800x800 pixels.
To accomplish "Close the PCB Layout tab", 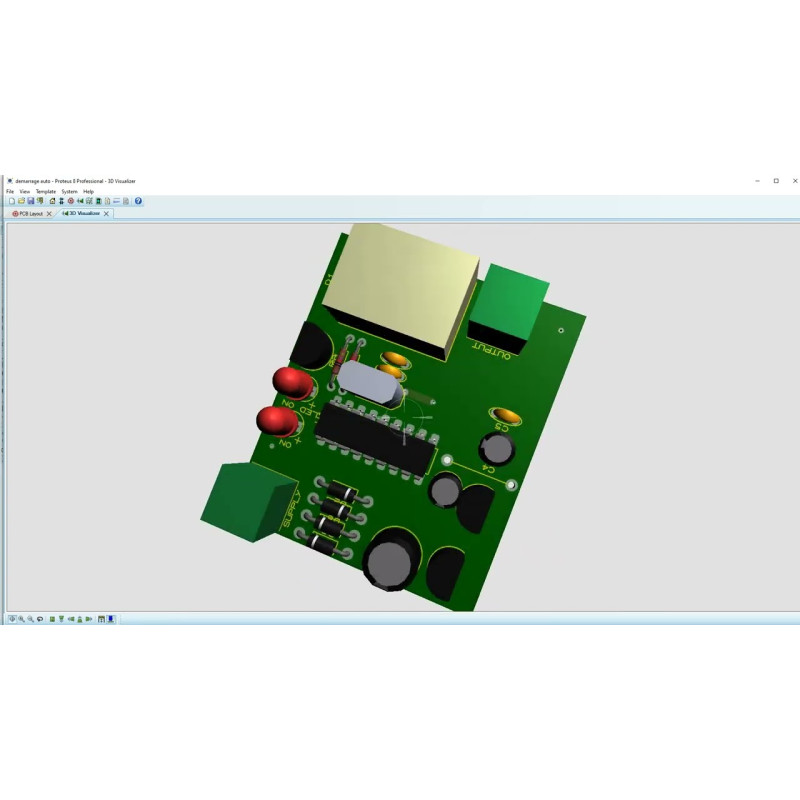I will (49, 213).
